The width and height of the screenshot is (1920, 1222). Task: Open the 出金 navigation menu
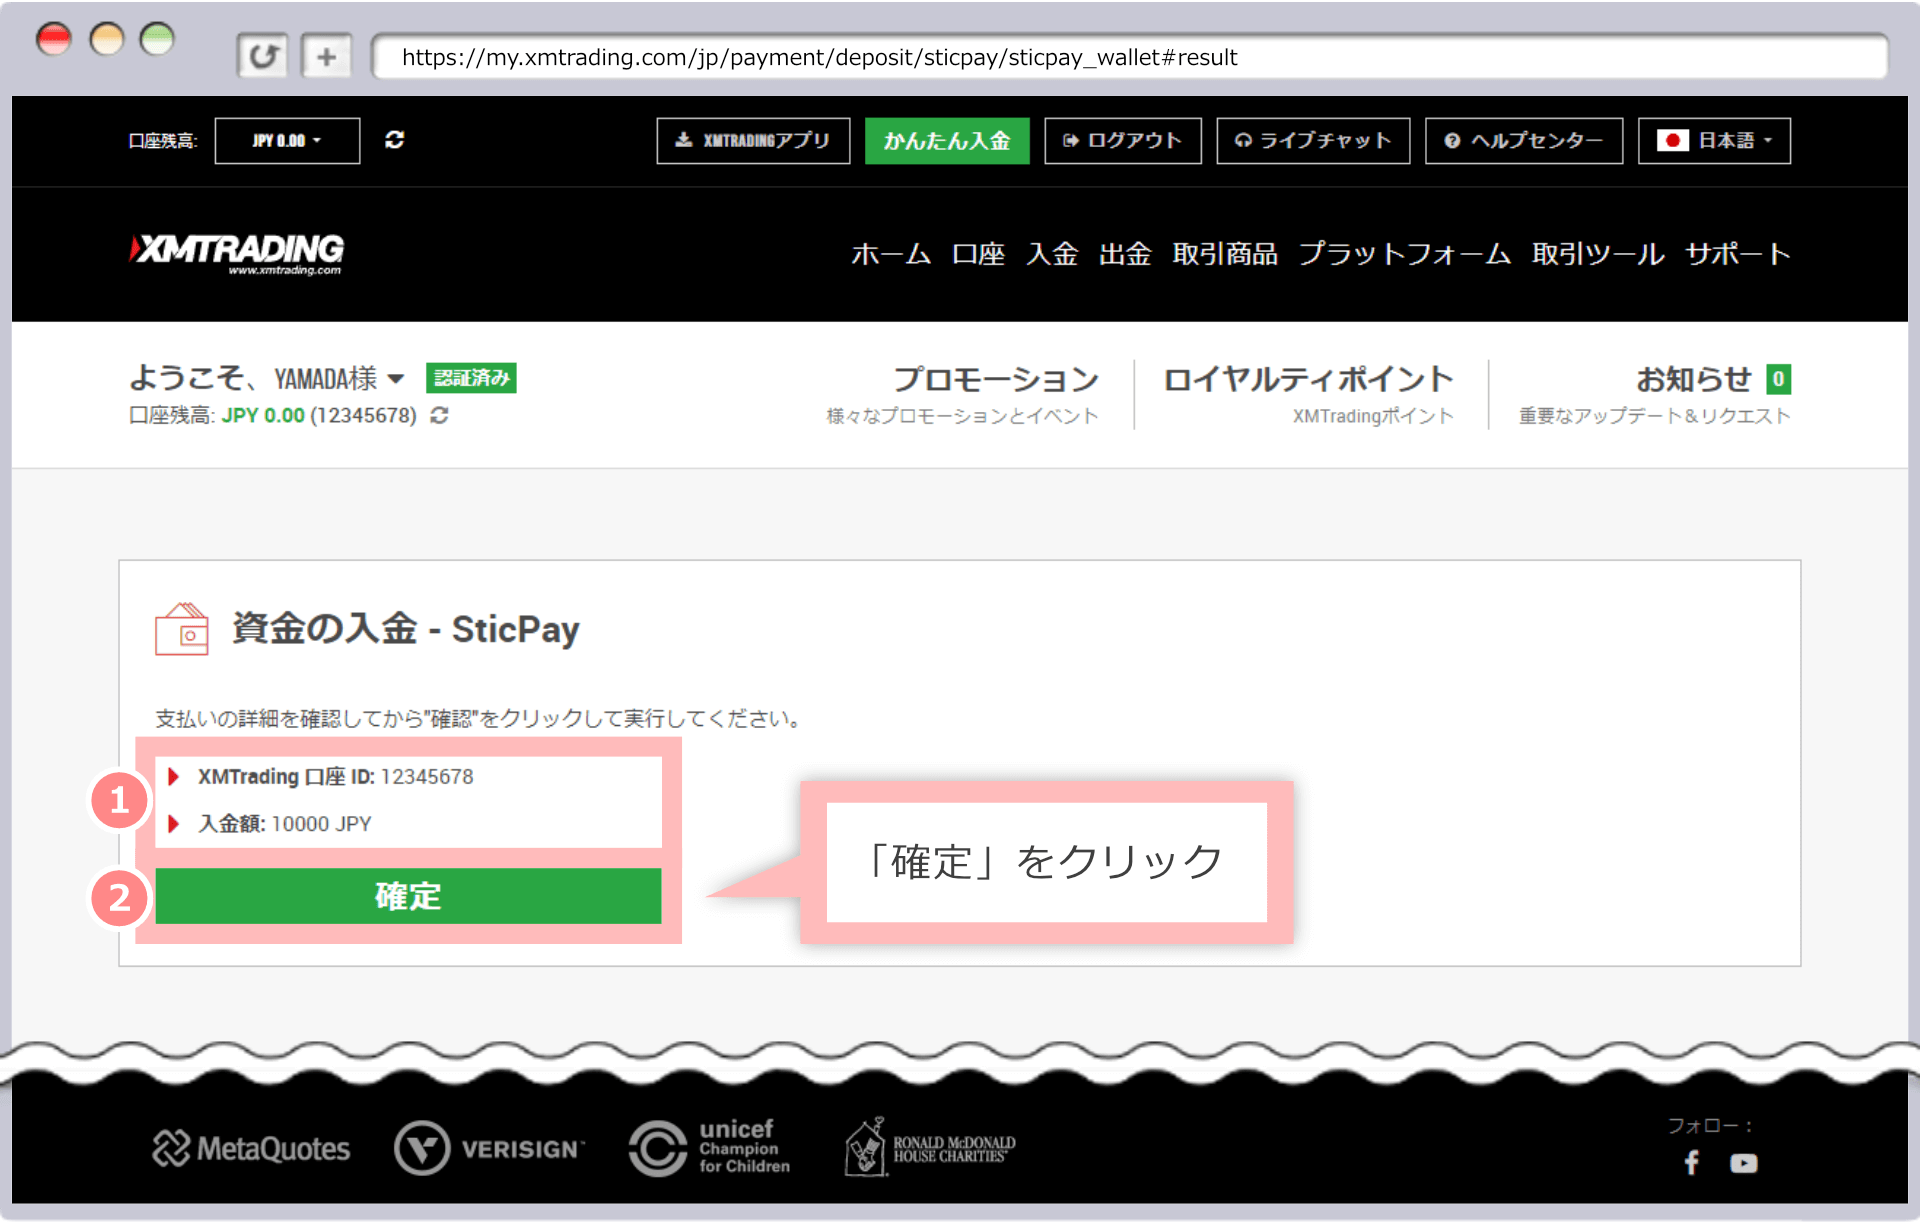point(1125,254)
